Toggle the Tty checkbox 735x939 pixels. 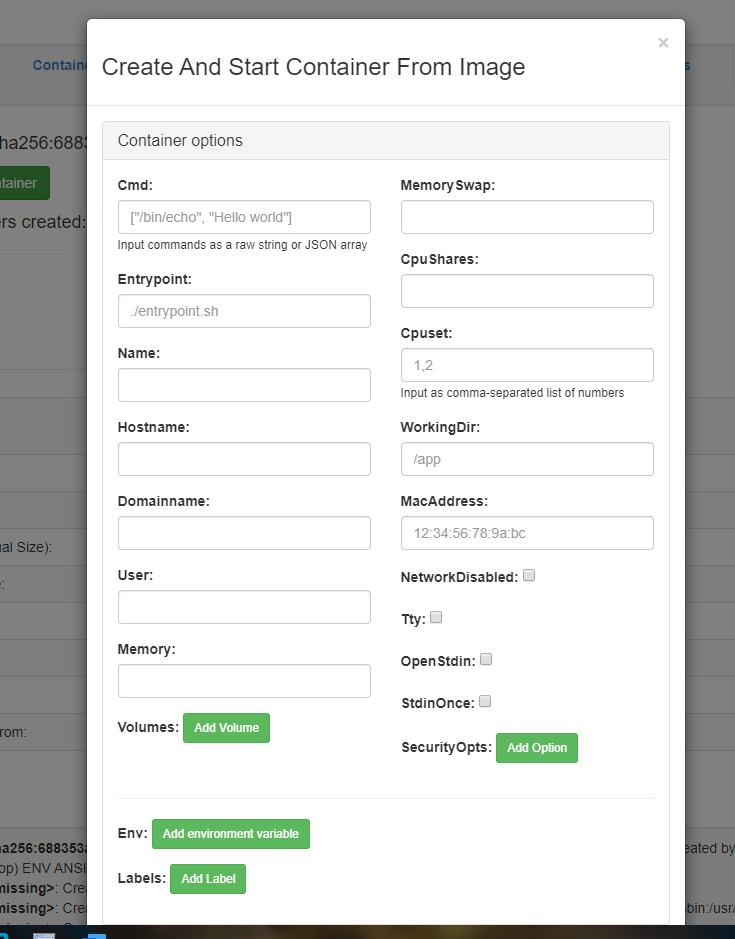click(436, 617)
